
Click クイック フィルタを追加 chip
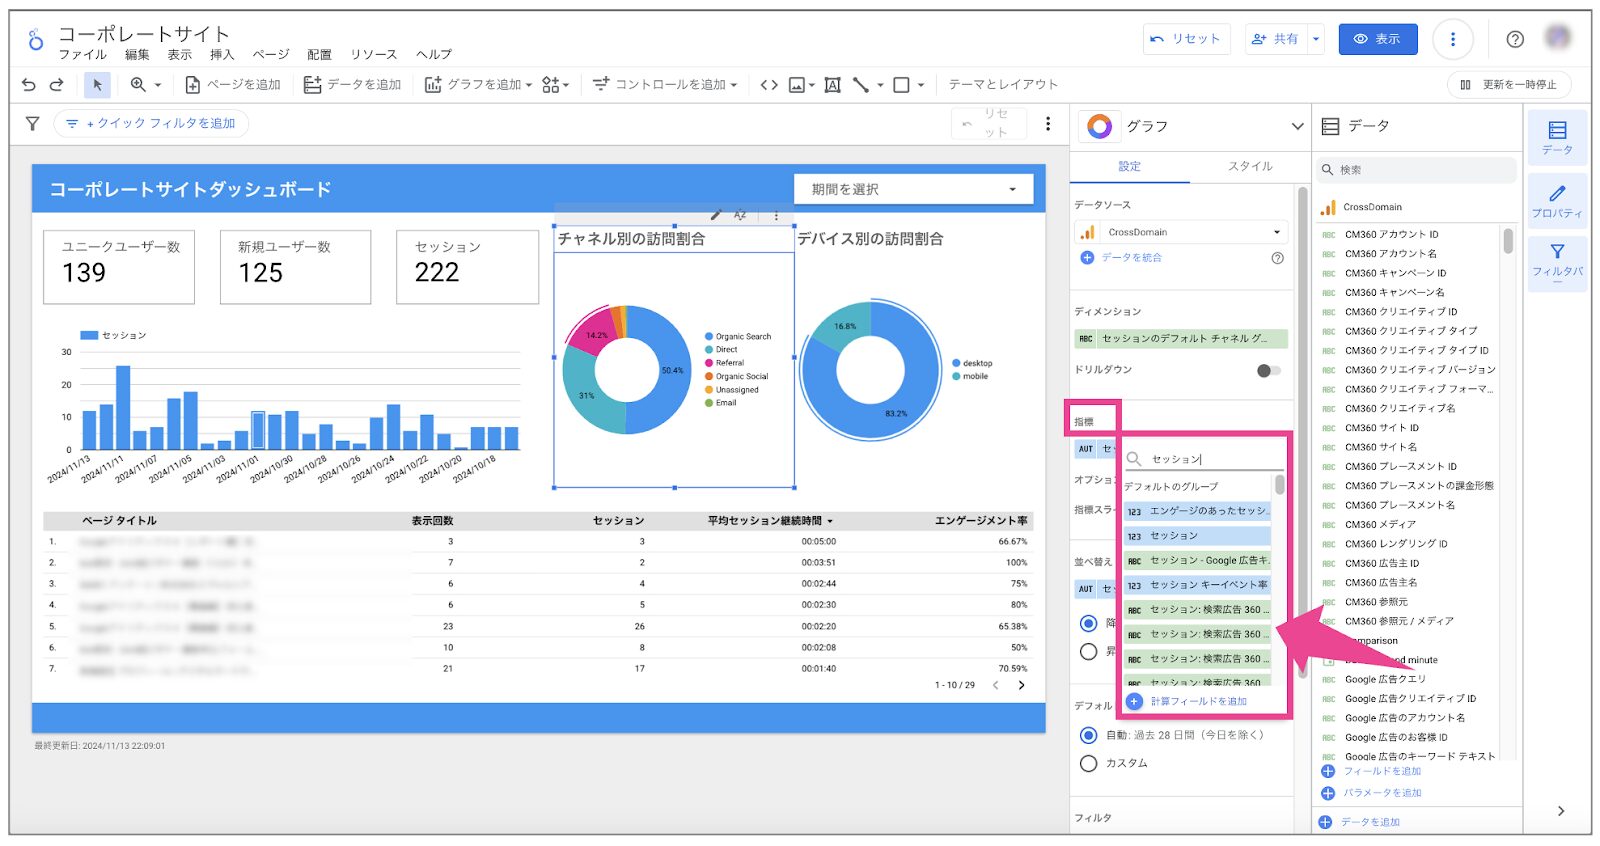click(151, 123)
